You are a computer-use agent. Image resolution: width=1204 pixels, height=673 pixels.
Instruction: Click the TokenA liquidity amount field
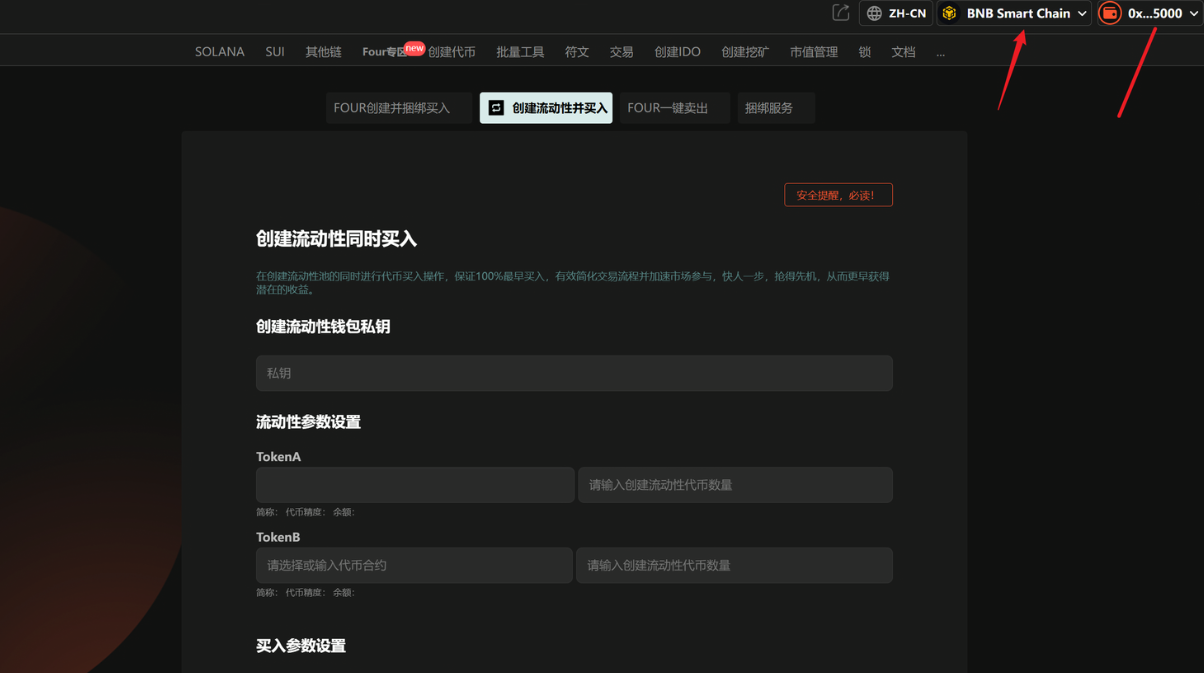pyautogui.click(x=735, y=485)
